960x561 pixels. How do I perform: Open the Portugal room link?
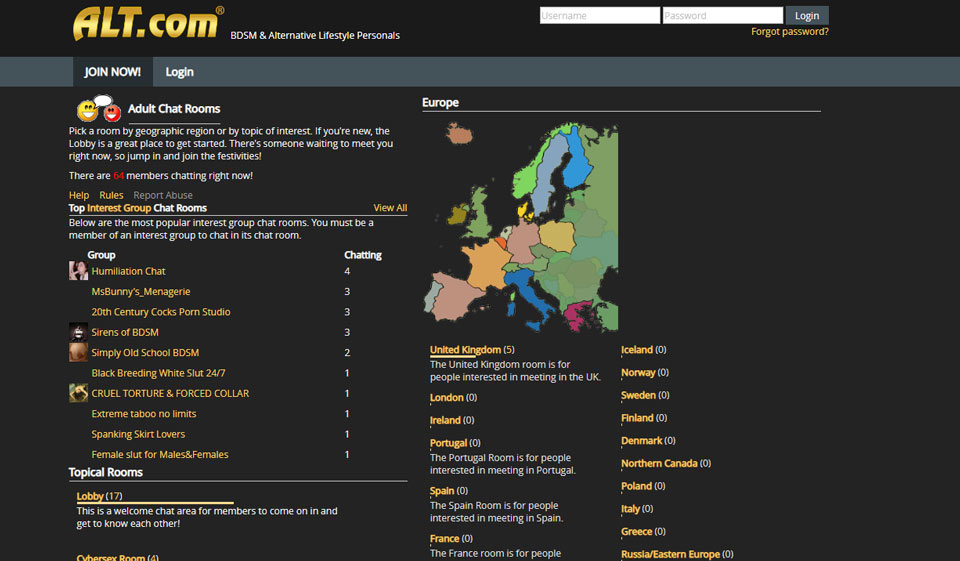pos(448,443)
